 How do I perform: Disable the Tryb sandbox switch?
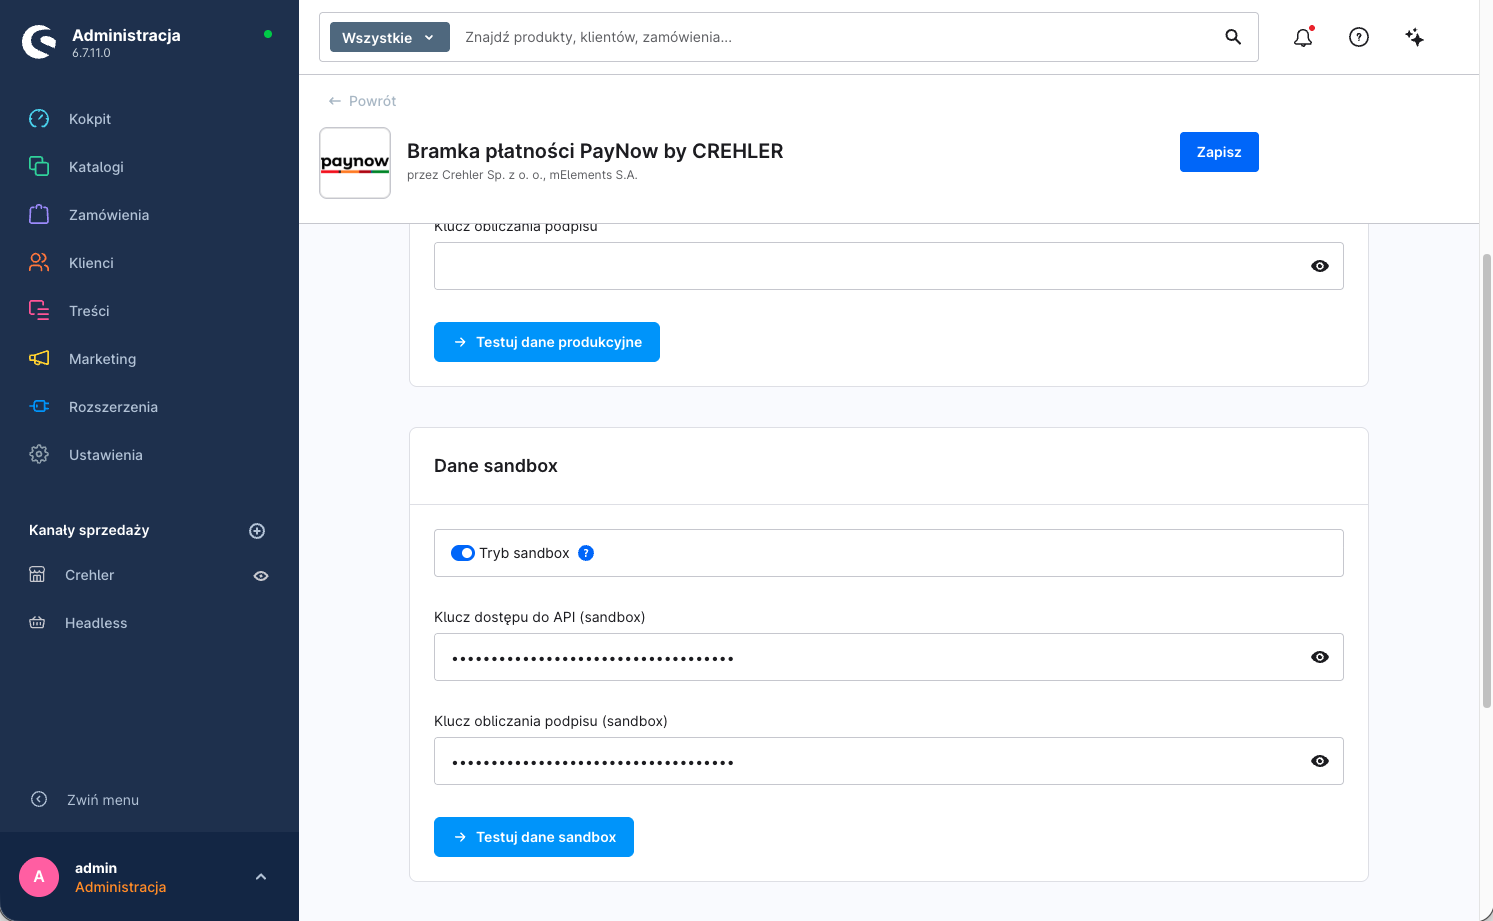pos(463,553)
